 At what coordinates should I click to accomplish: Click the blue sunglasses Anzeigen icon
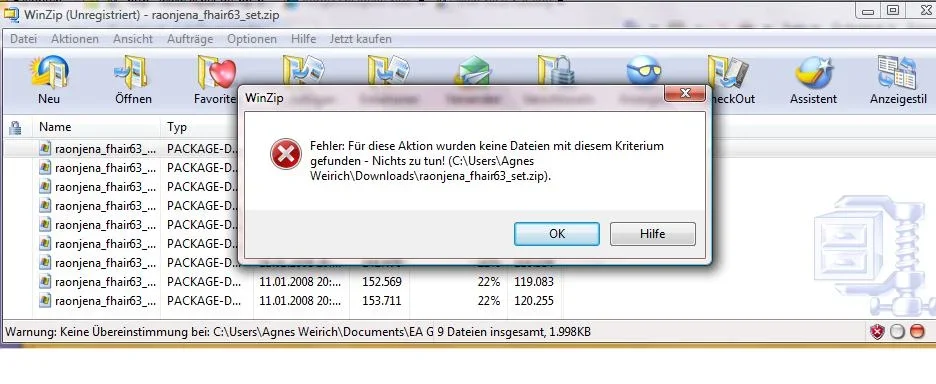(x=644, y=71)
